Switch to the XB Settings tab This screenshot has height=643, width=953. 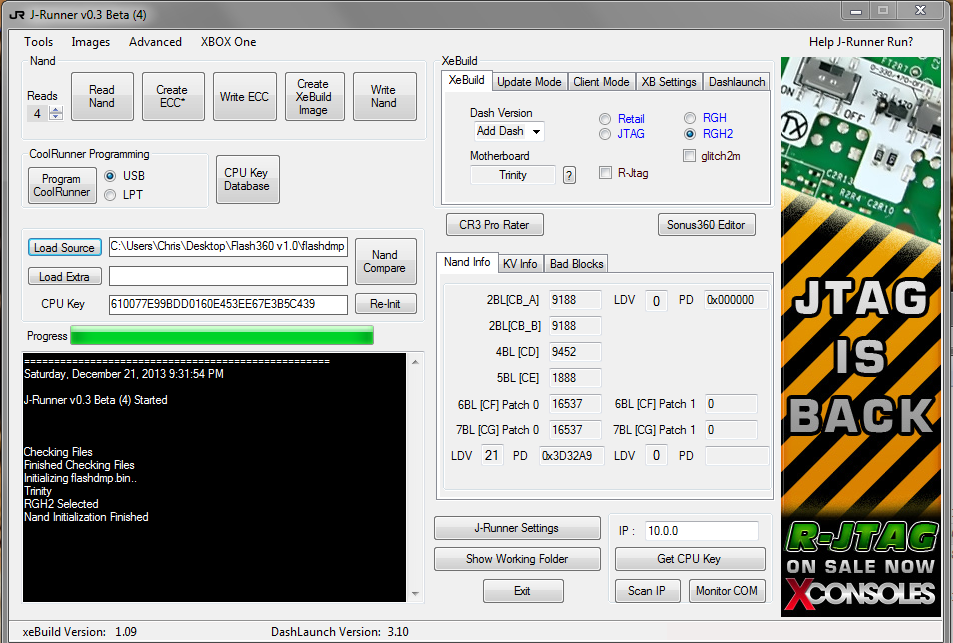coord(669,82)
